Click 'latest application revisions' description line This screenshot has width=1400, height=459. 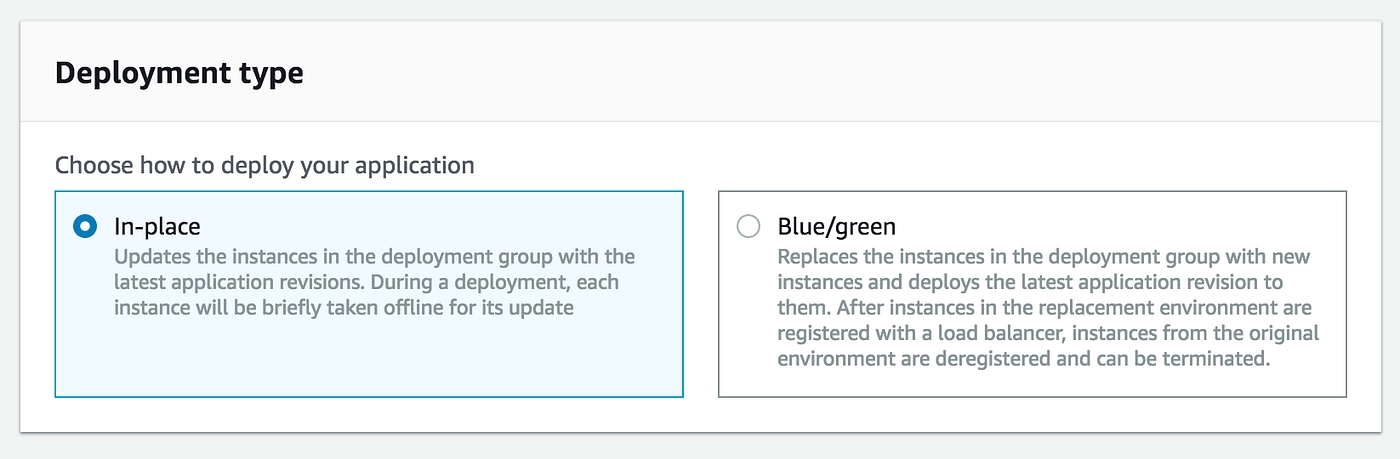click(x=366, y=282)
